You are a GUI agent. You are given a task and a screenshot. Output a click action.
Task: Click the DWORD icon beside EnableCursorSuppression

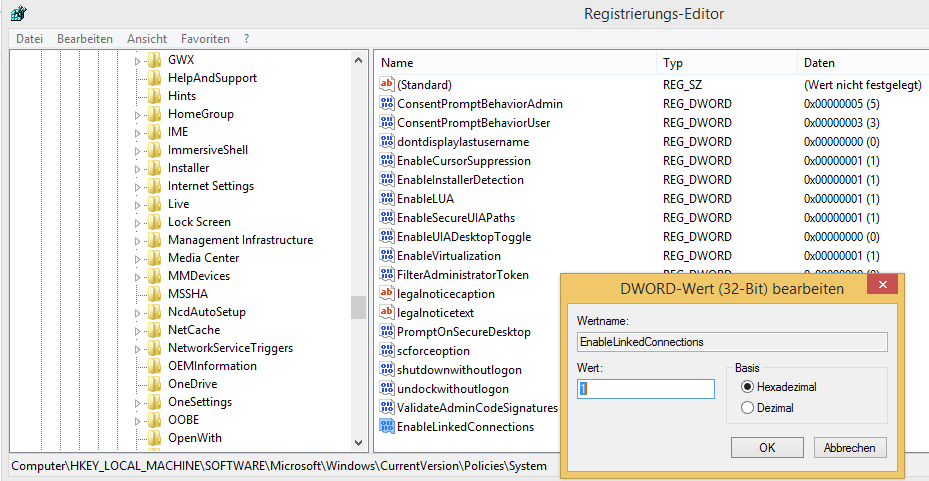pos(387,161)
